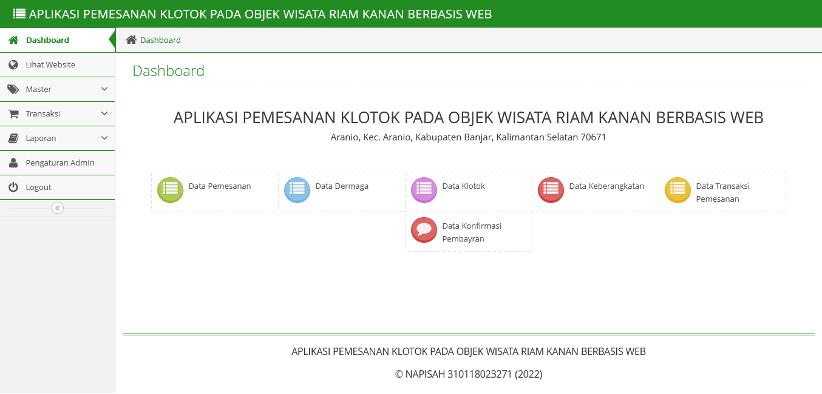This screenshot has width=822, height=394.
Task: Open the Master sidebar menu
Action: point(58,89)
